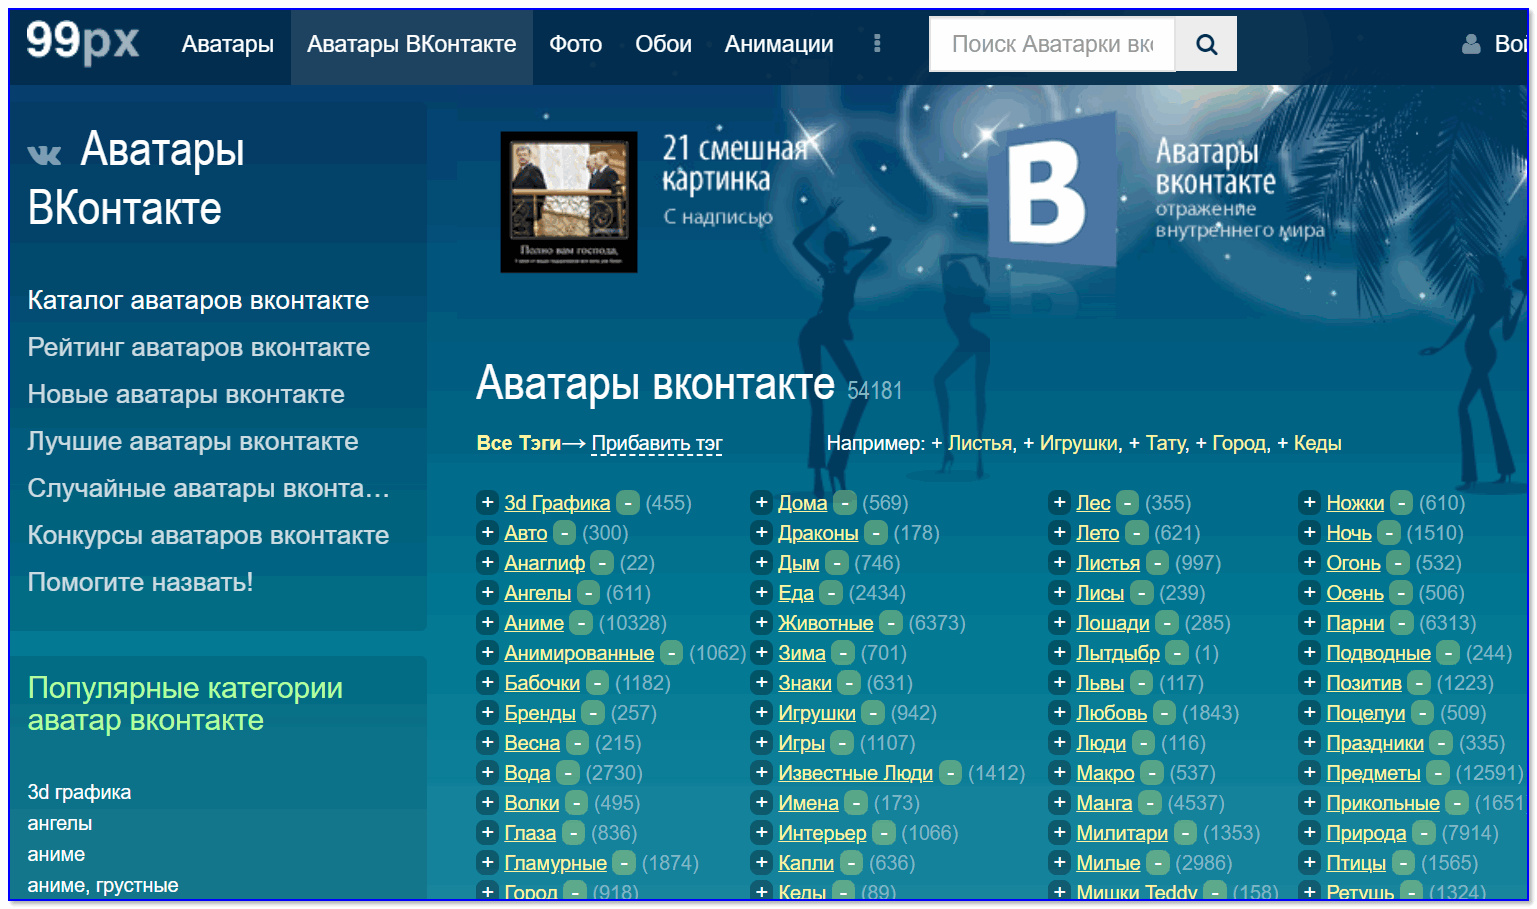This screenshot has height=909, width=1537.
Task: Add the Ножки tag with plus
Action: click(1309, 502)
